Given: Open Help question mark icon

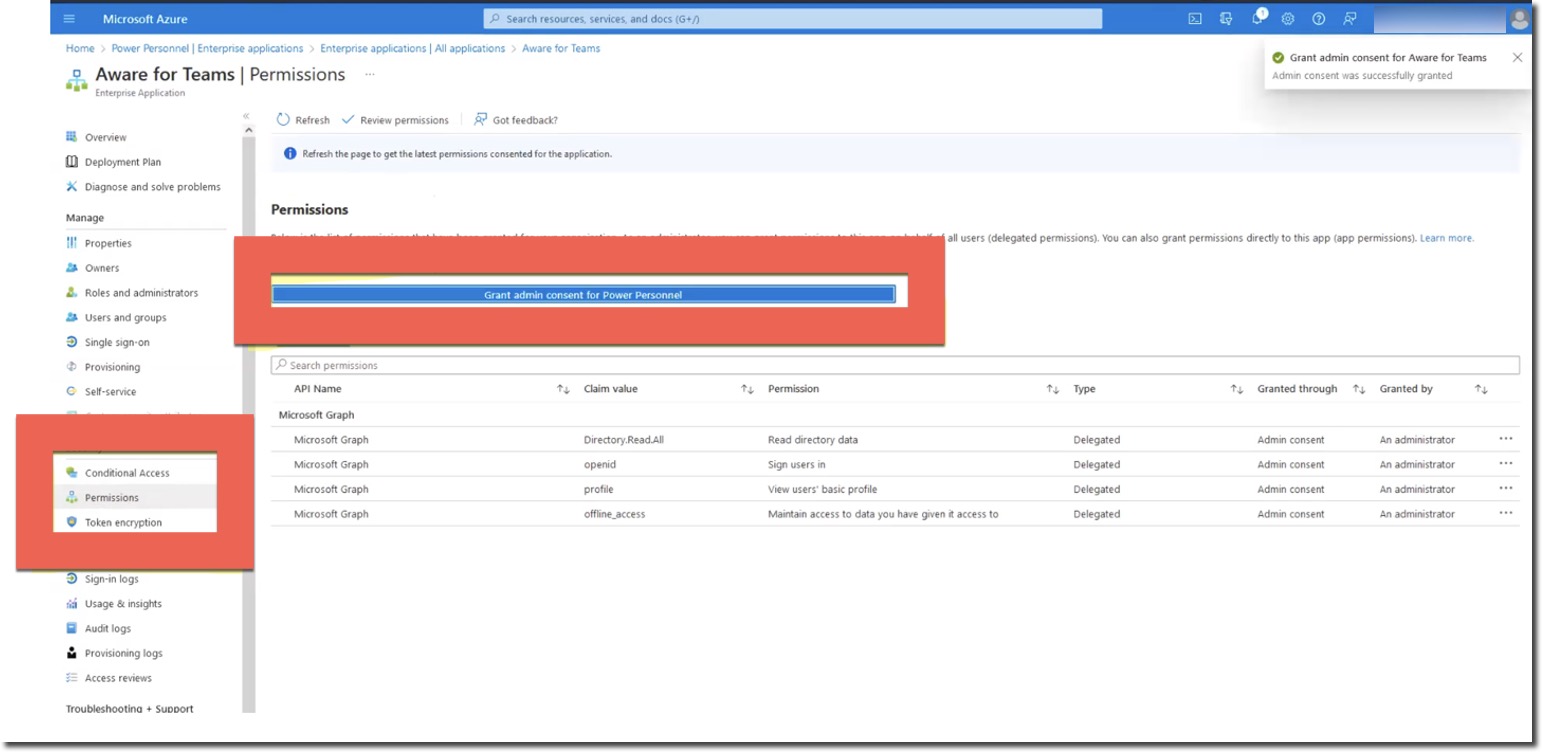Looking at the screenshot, I should click(x=1319, y=19).
